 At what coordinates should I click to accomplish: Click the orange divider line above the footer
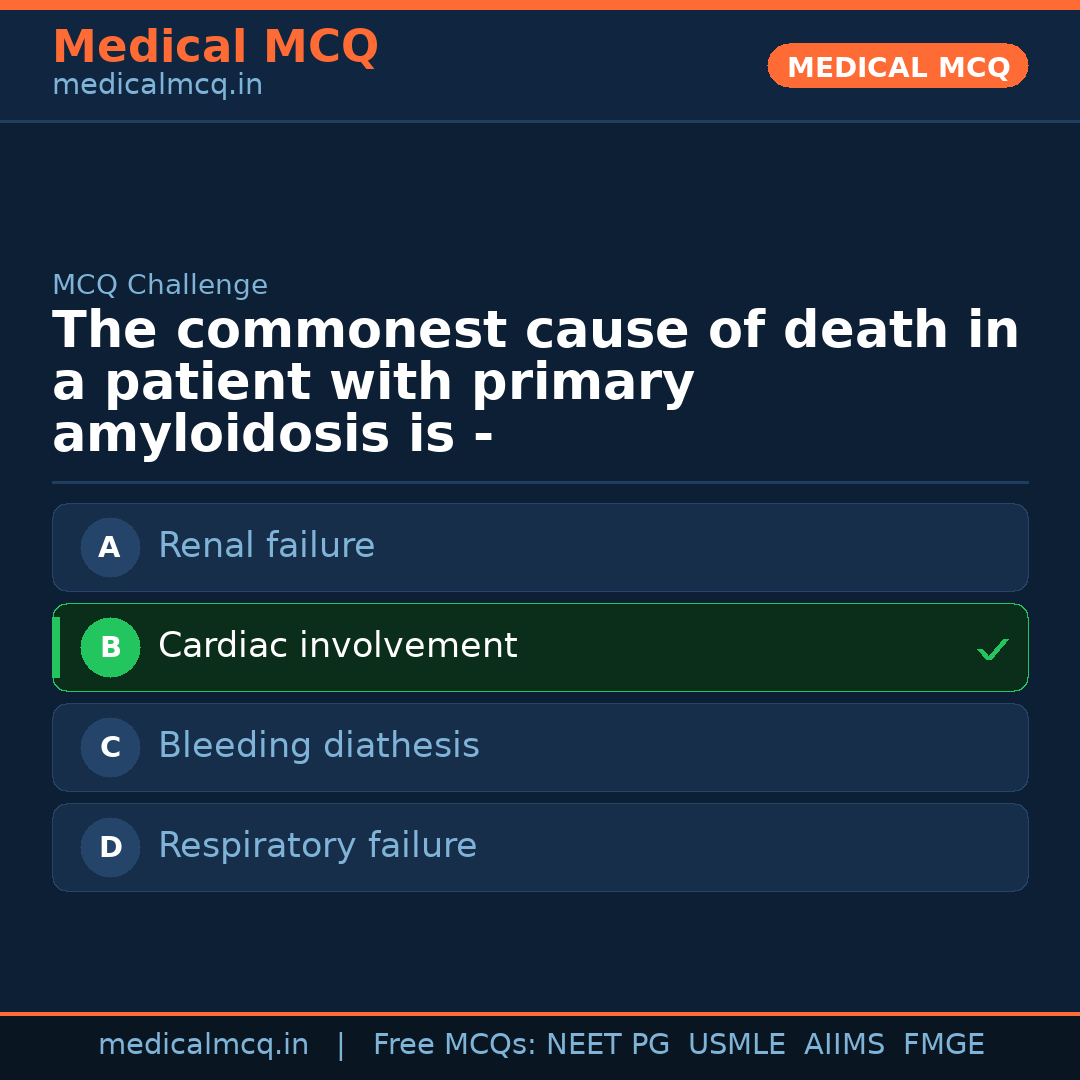540,1012
